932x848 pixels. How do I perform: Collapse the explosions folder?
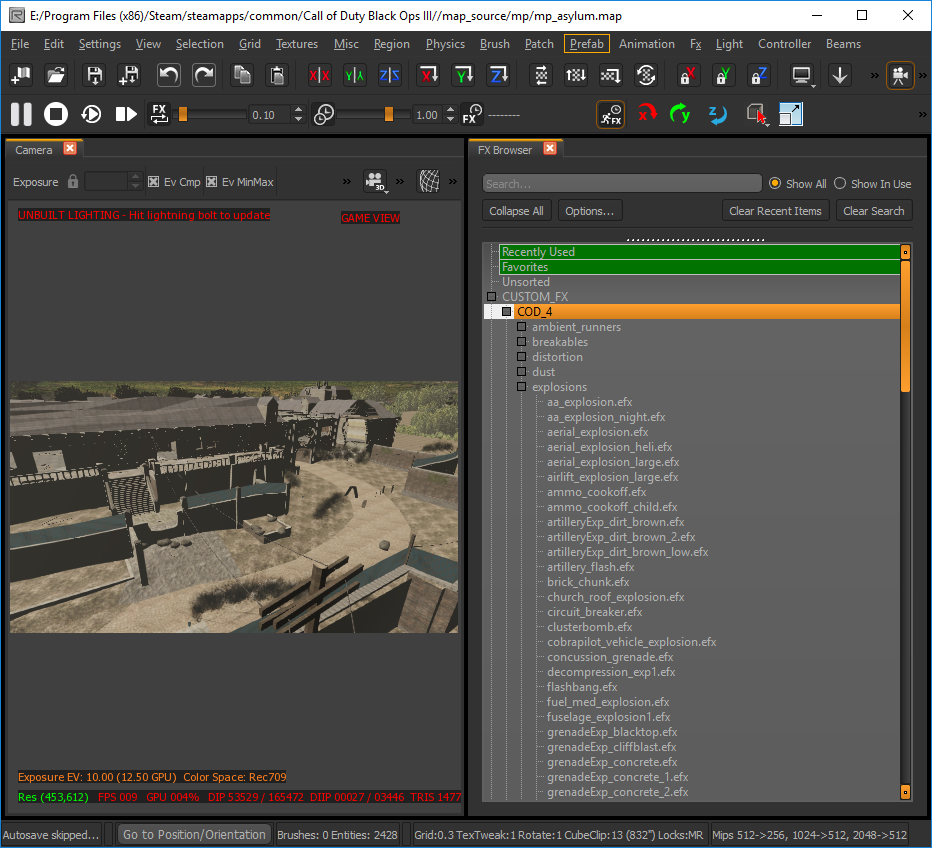tap(521, 387)
